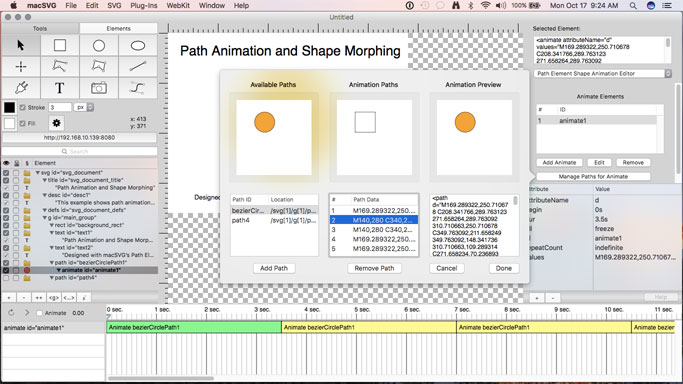Image resolution: width=683 pixels, height=384 pixels.
Task: Click the Add Path button
Action: [x=274, y=268]
